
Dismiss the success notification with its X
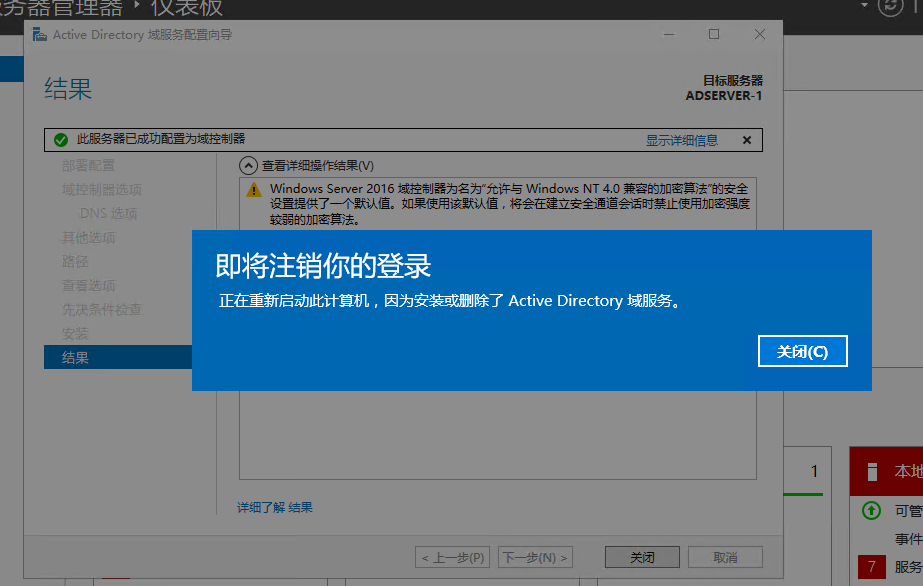[x=747, y=140]
